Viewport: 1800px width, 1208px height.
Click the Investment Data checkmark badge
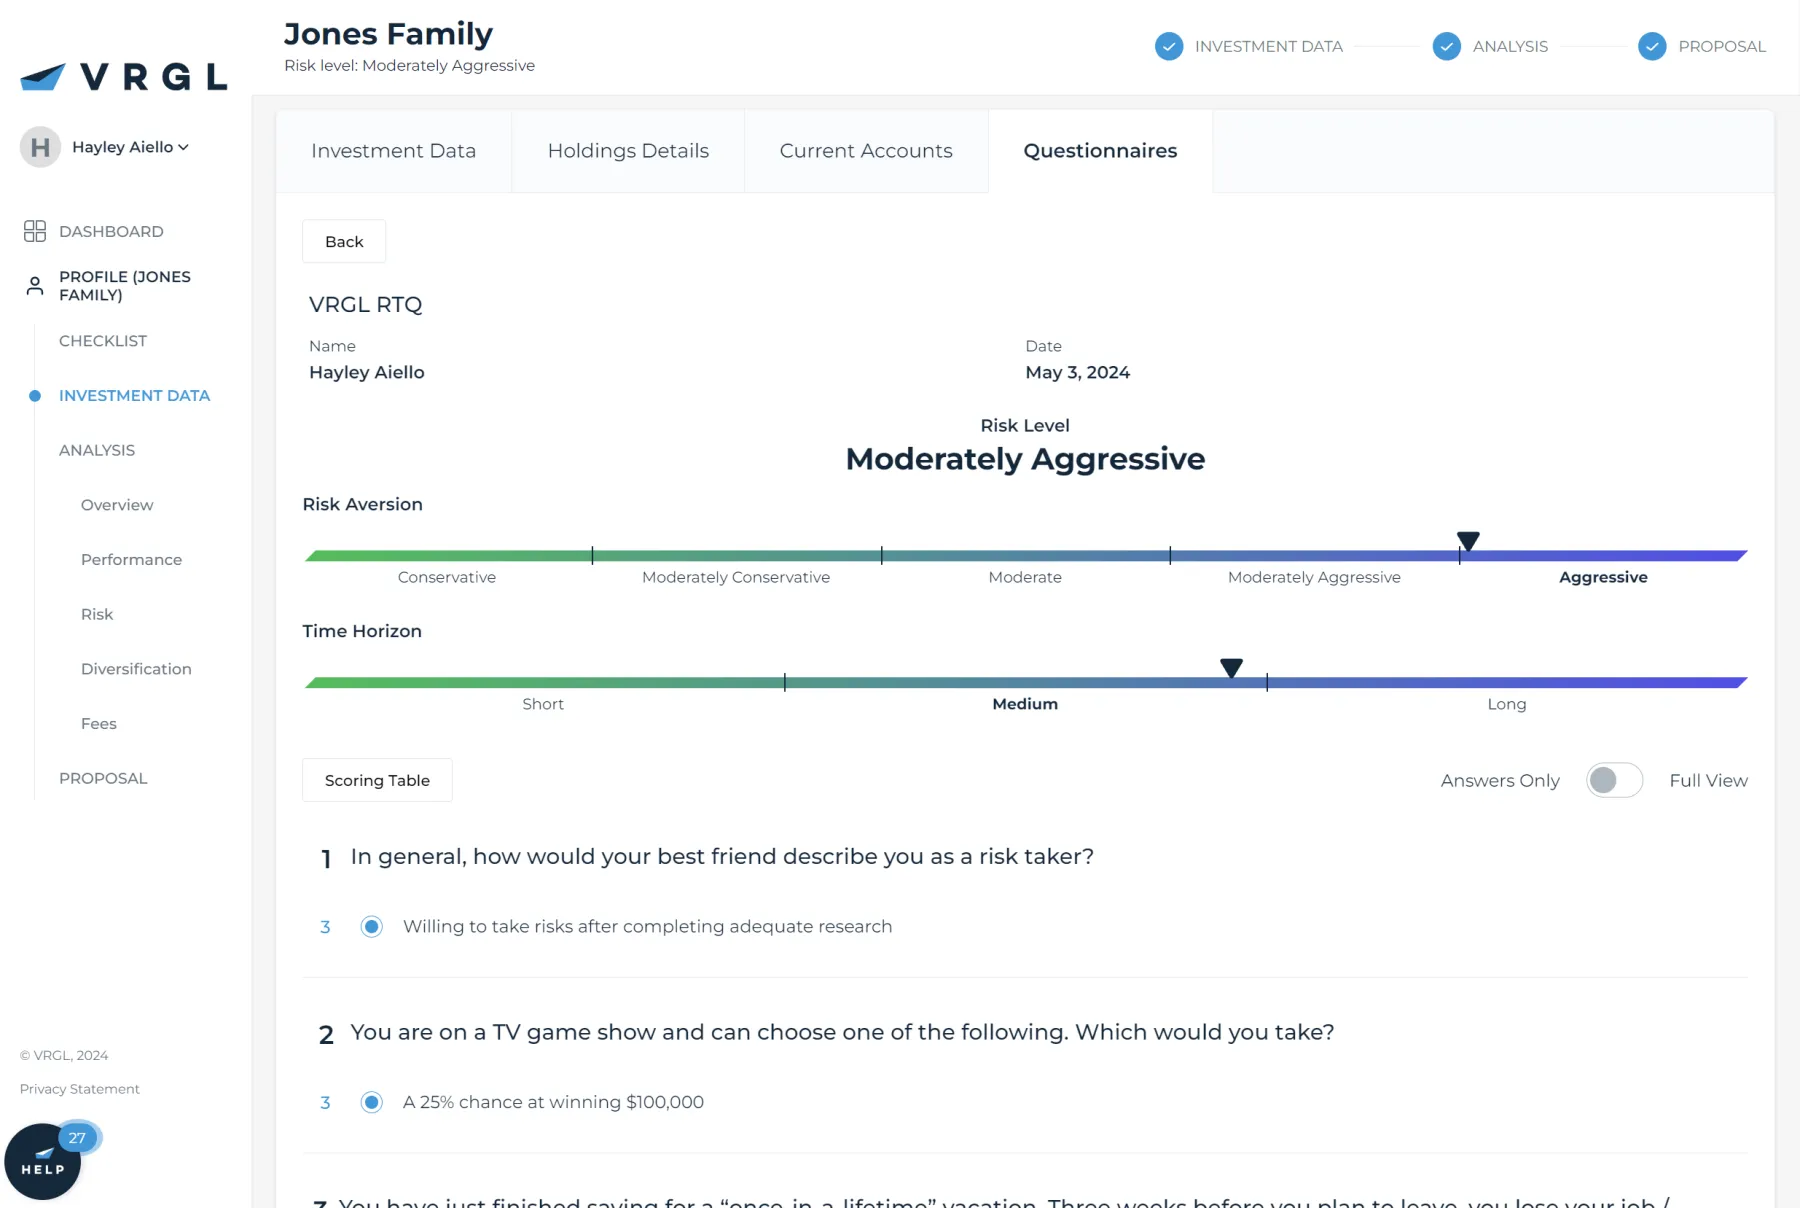(1168, 46)
